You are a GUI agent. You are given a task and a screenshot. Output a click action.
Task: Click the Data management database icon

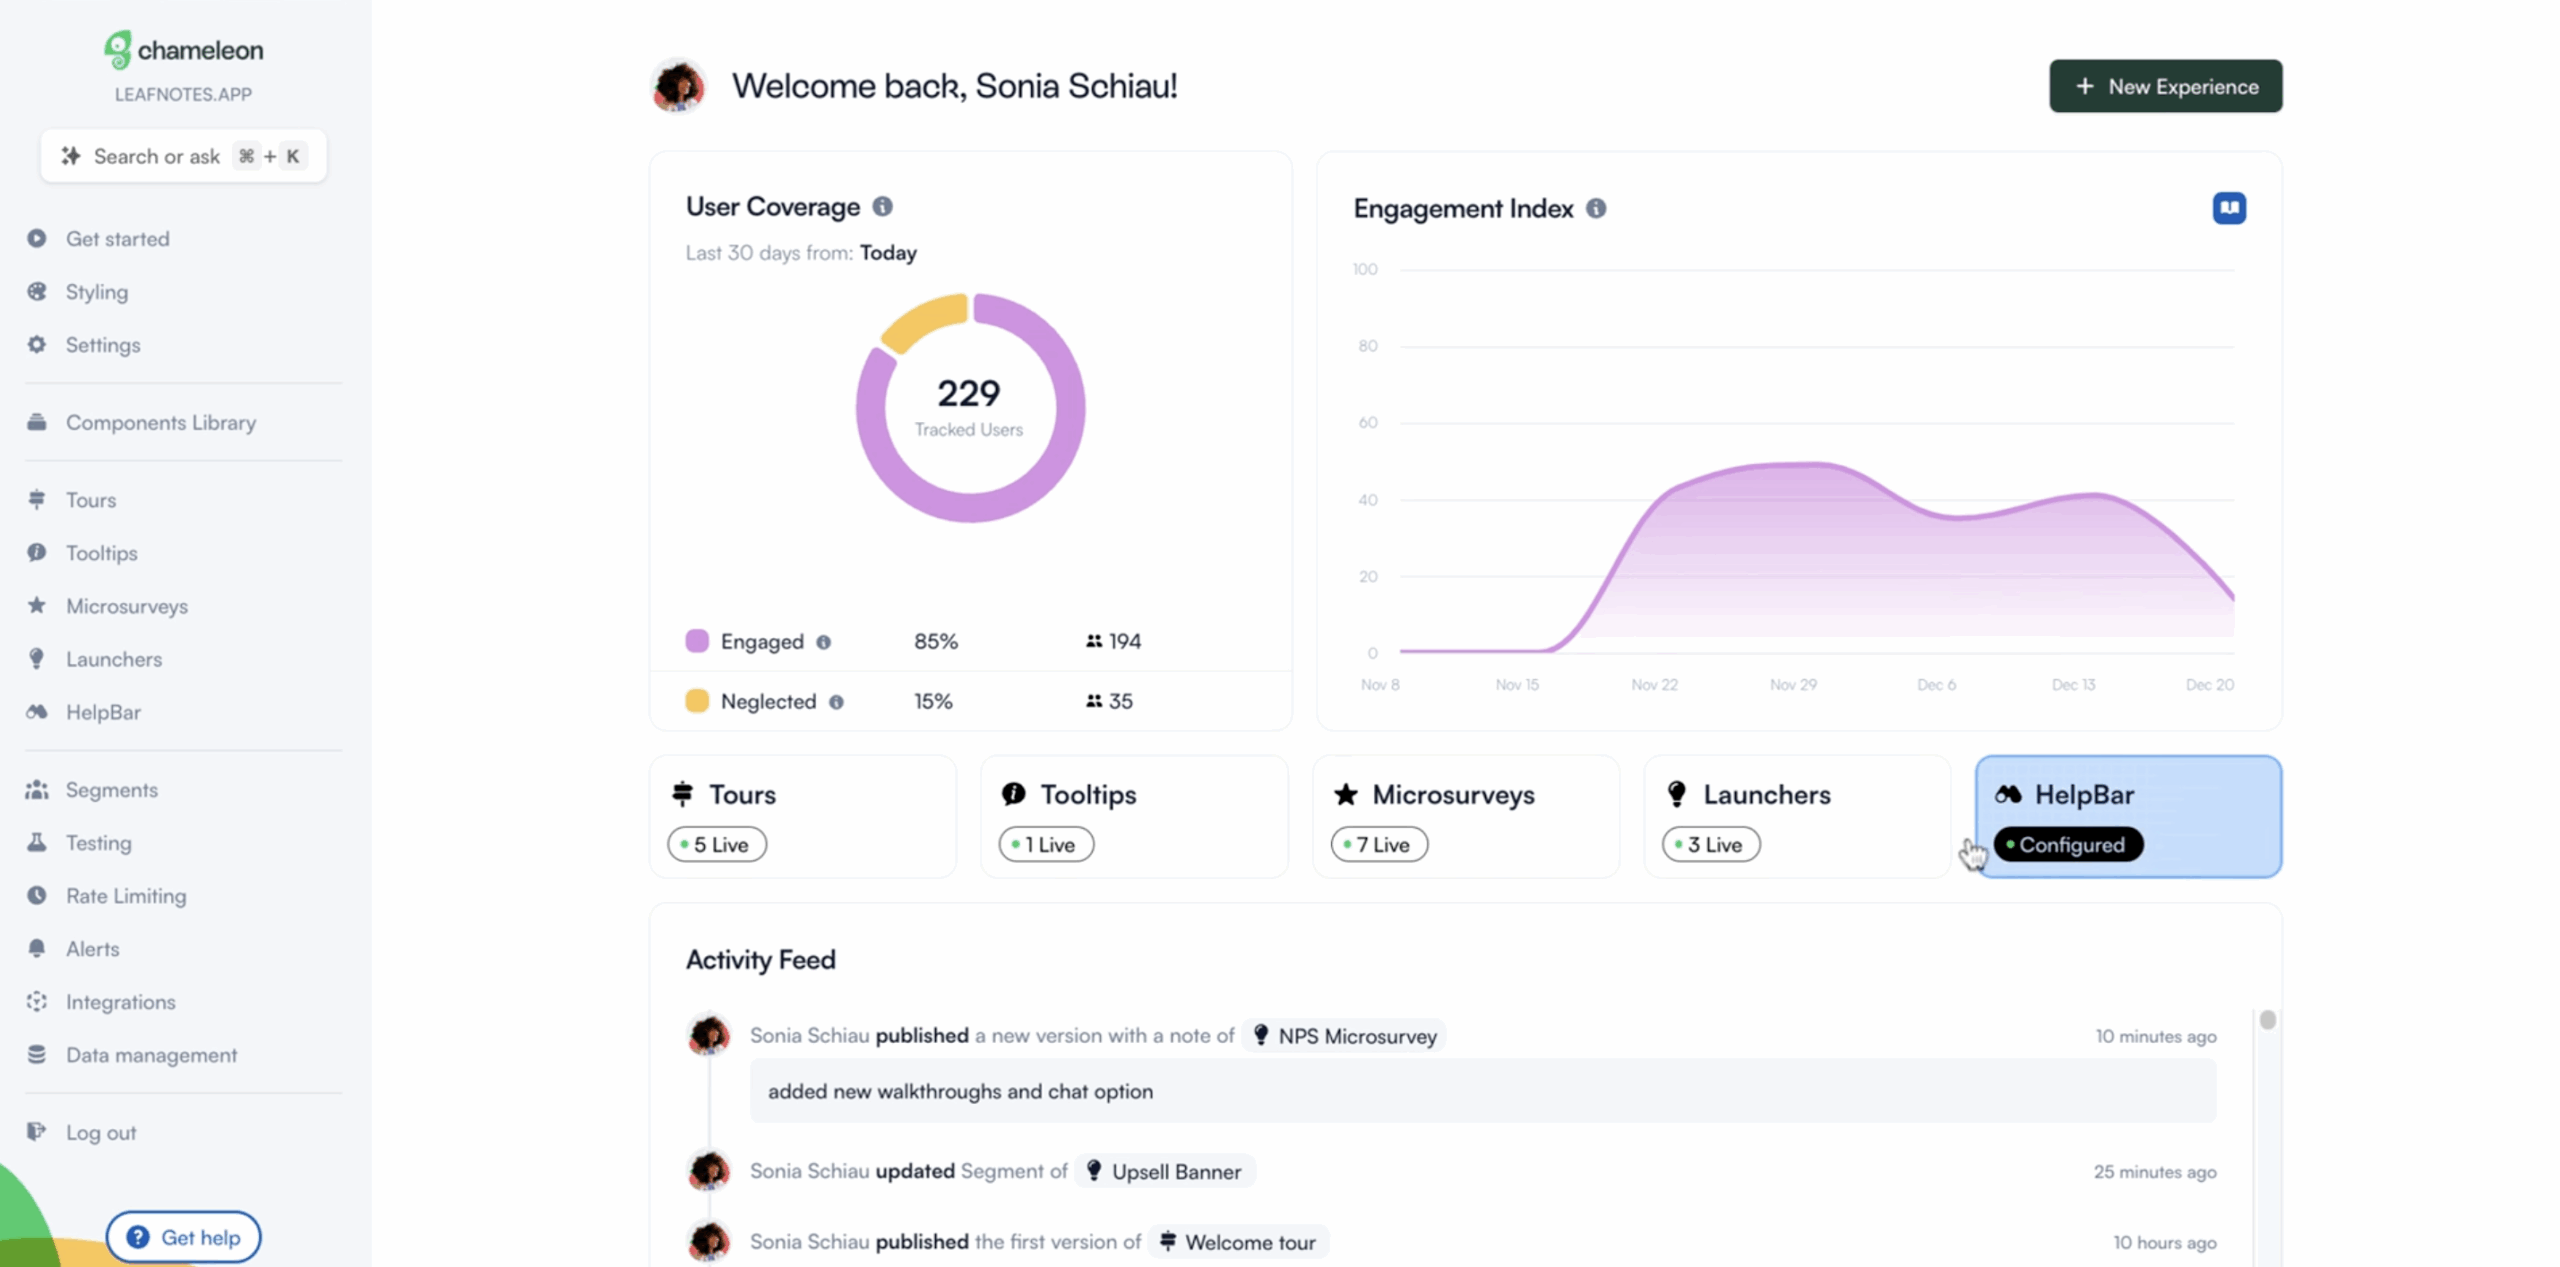(x=37, y=1054)
